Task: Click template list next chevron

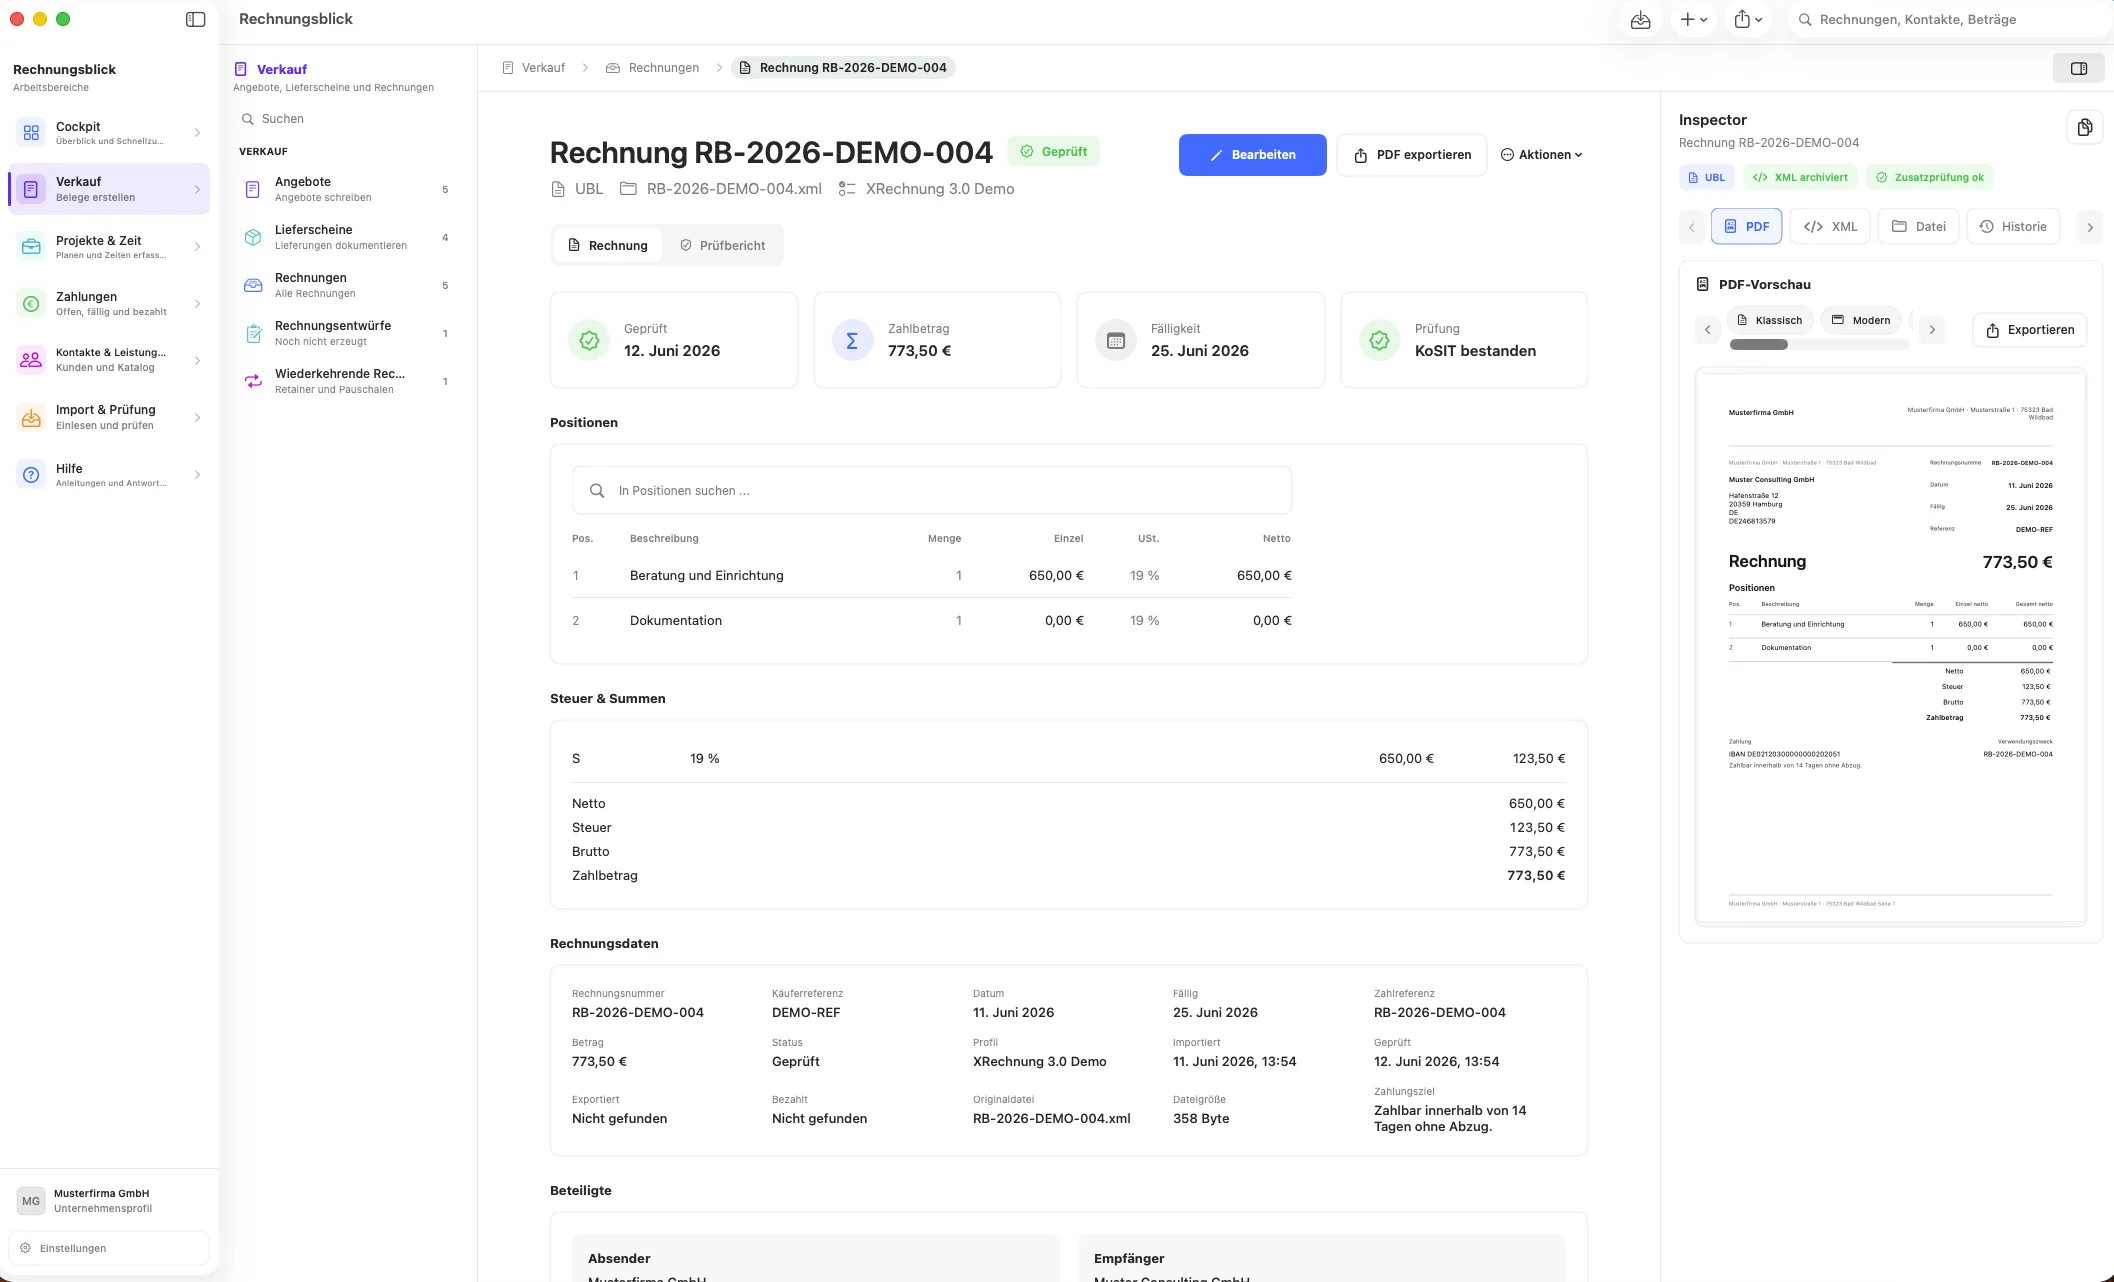Action: coord(1932,330)
